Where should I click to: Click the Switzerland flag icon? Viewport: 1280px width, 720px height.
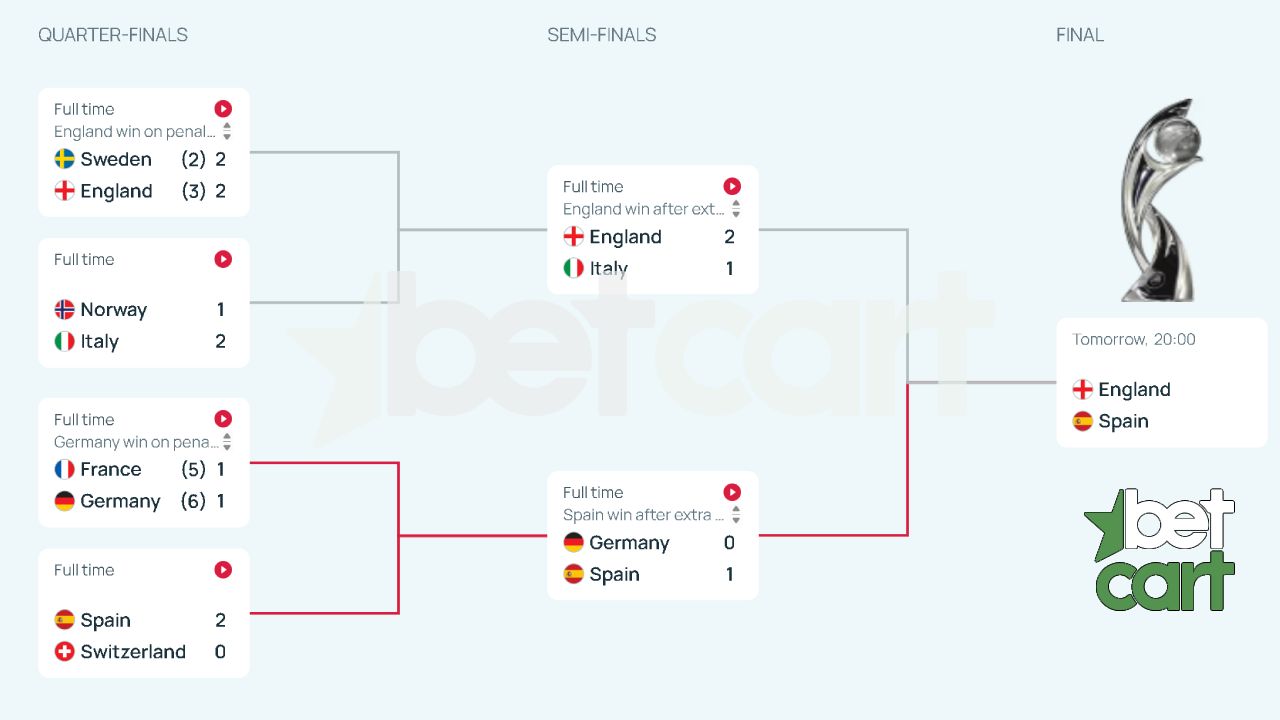click(65, 652)
